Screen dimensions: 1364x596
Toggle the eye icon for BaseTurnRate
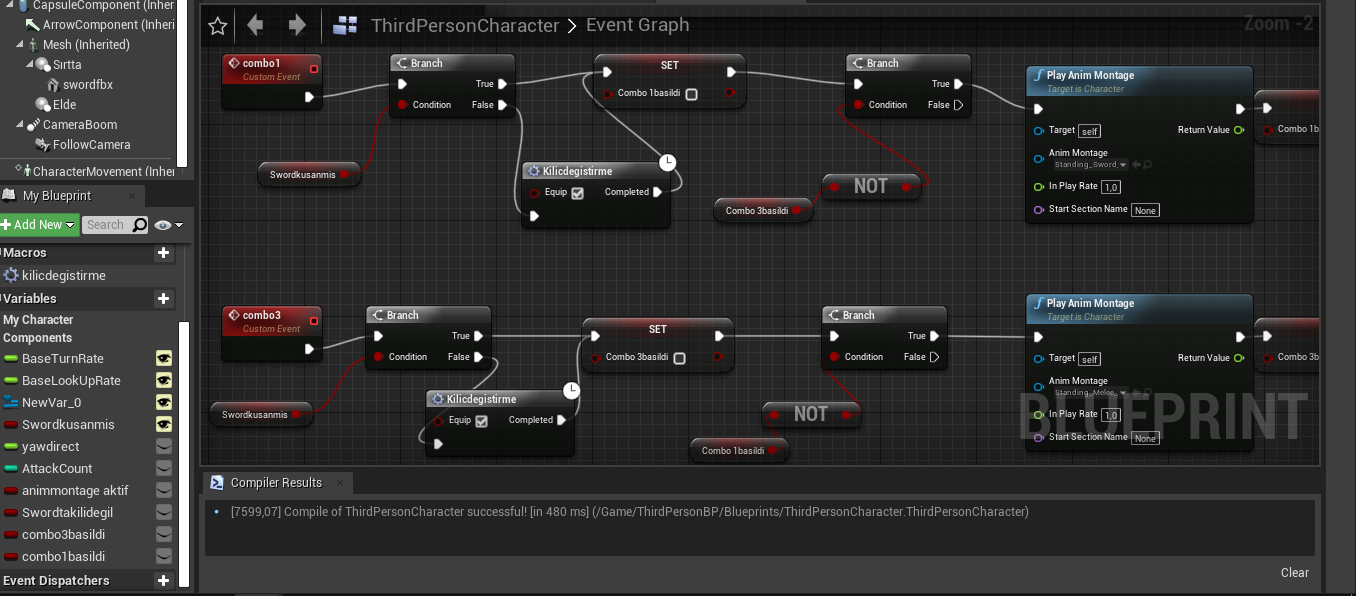pos(165,358)
